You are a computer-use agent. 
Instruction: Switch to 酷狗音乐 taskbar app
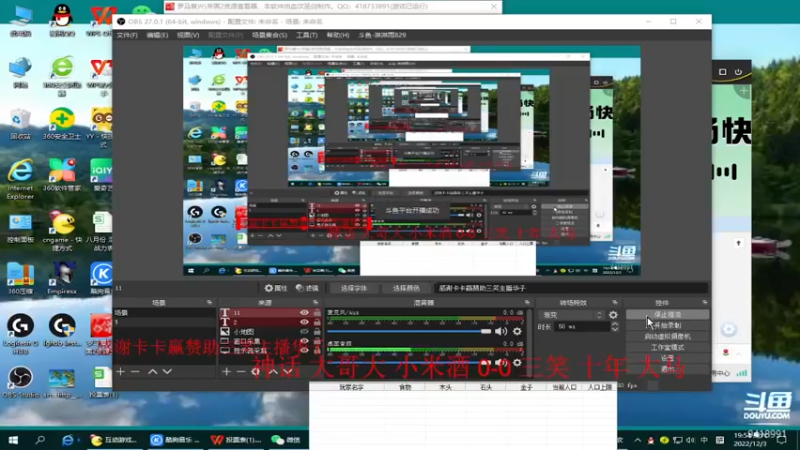[x=177, y=440]
